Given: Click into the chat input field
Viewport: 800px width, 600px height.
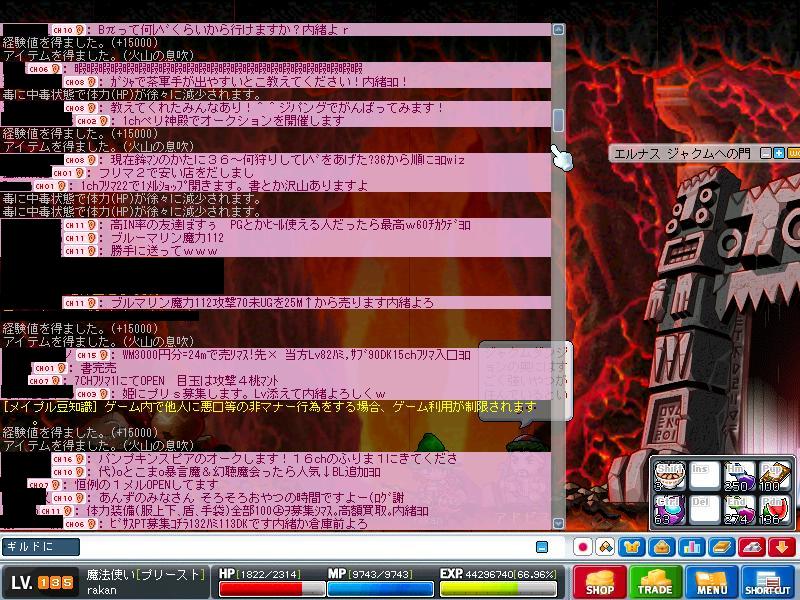Looking at the screenshot, I should click(x=306, y=547).
